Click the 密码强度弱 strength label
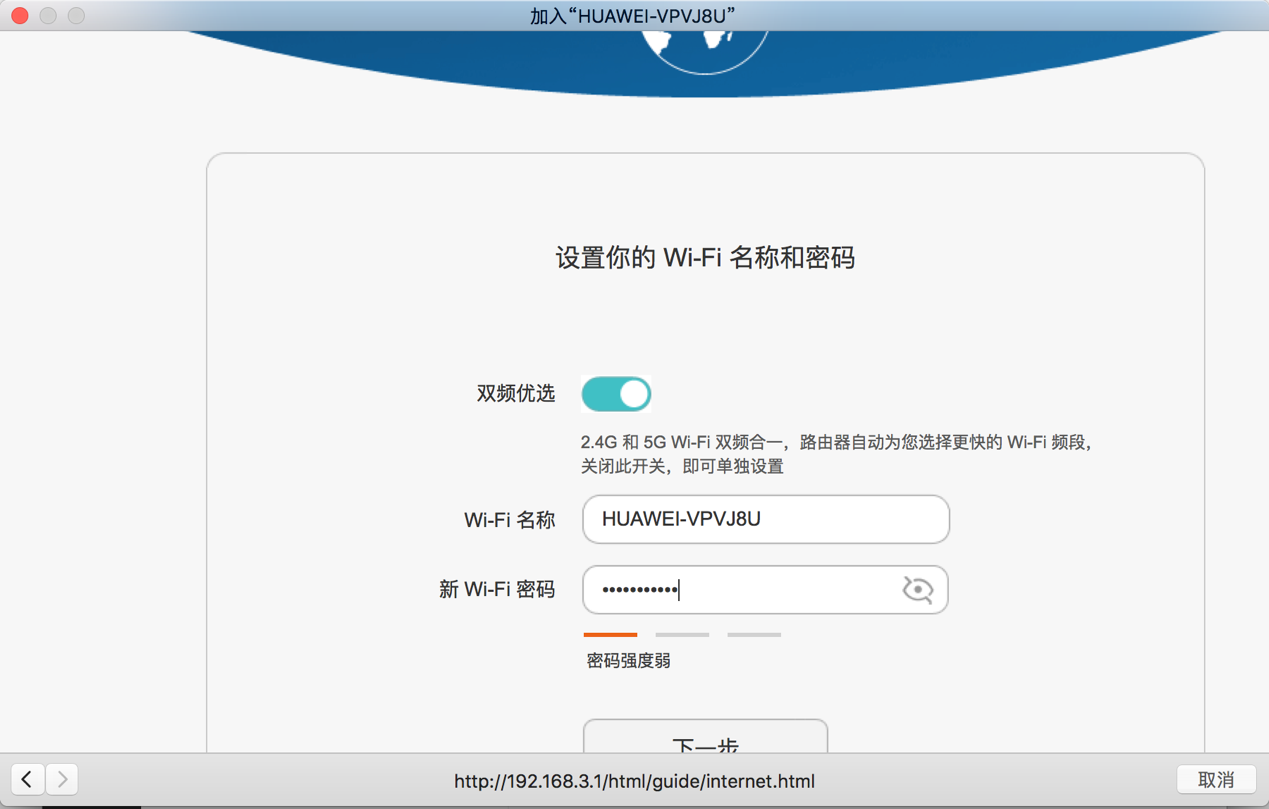 [628, 661]
